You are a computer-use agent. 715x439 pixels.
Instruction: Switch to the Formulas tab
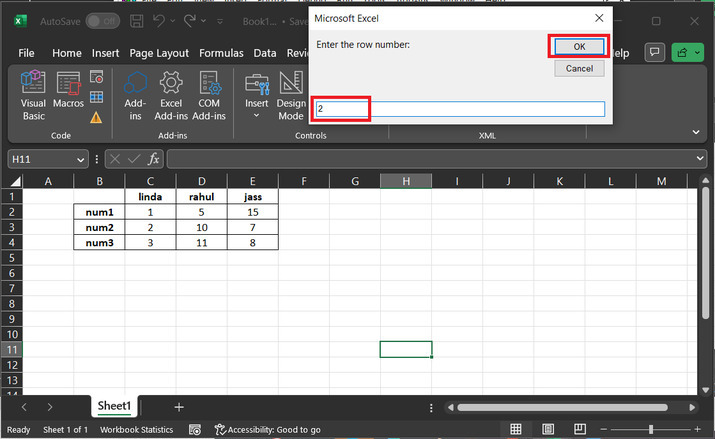point(221,53)
